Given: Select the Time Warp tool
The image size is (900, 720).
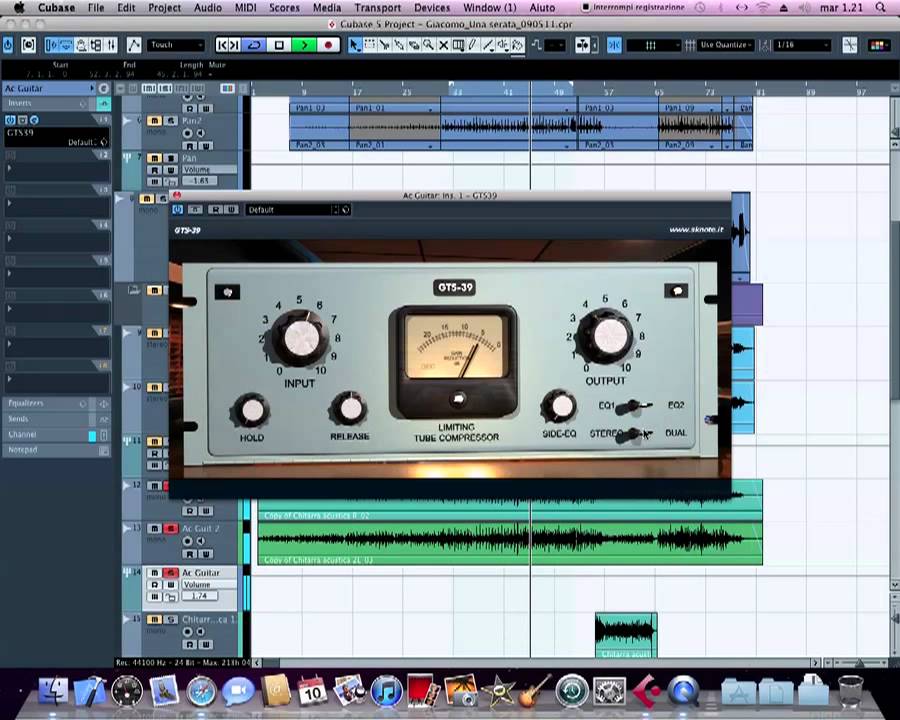Looking at the screenshot, I should 458,45.
